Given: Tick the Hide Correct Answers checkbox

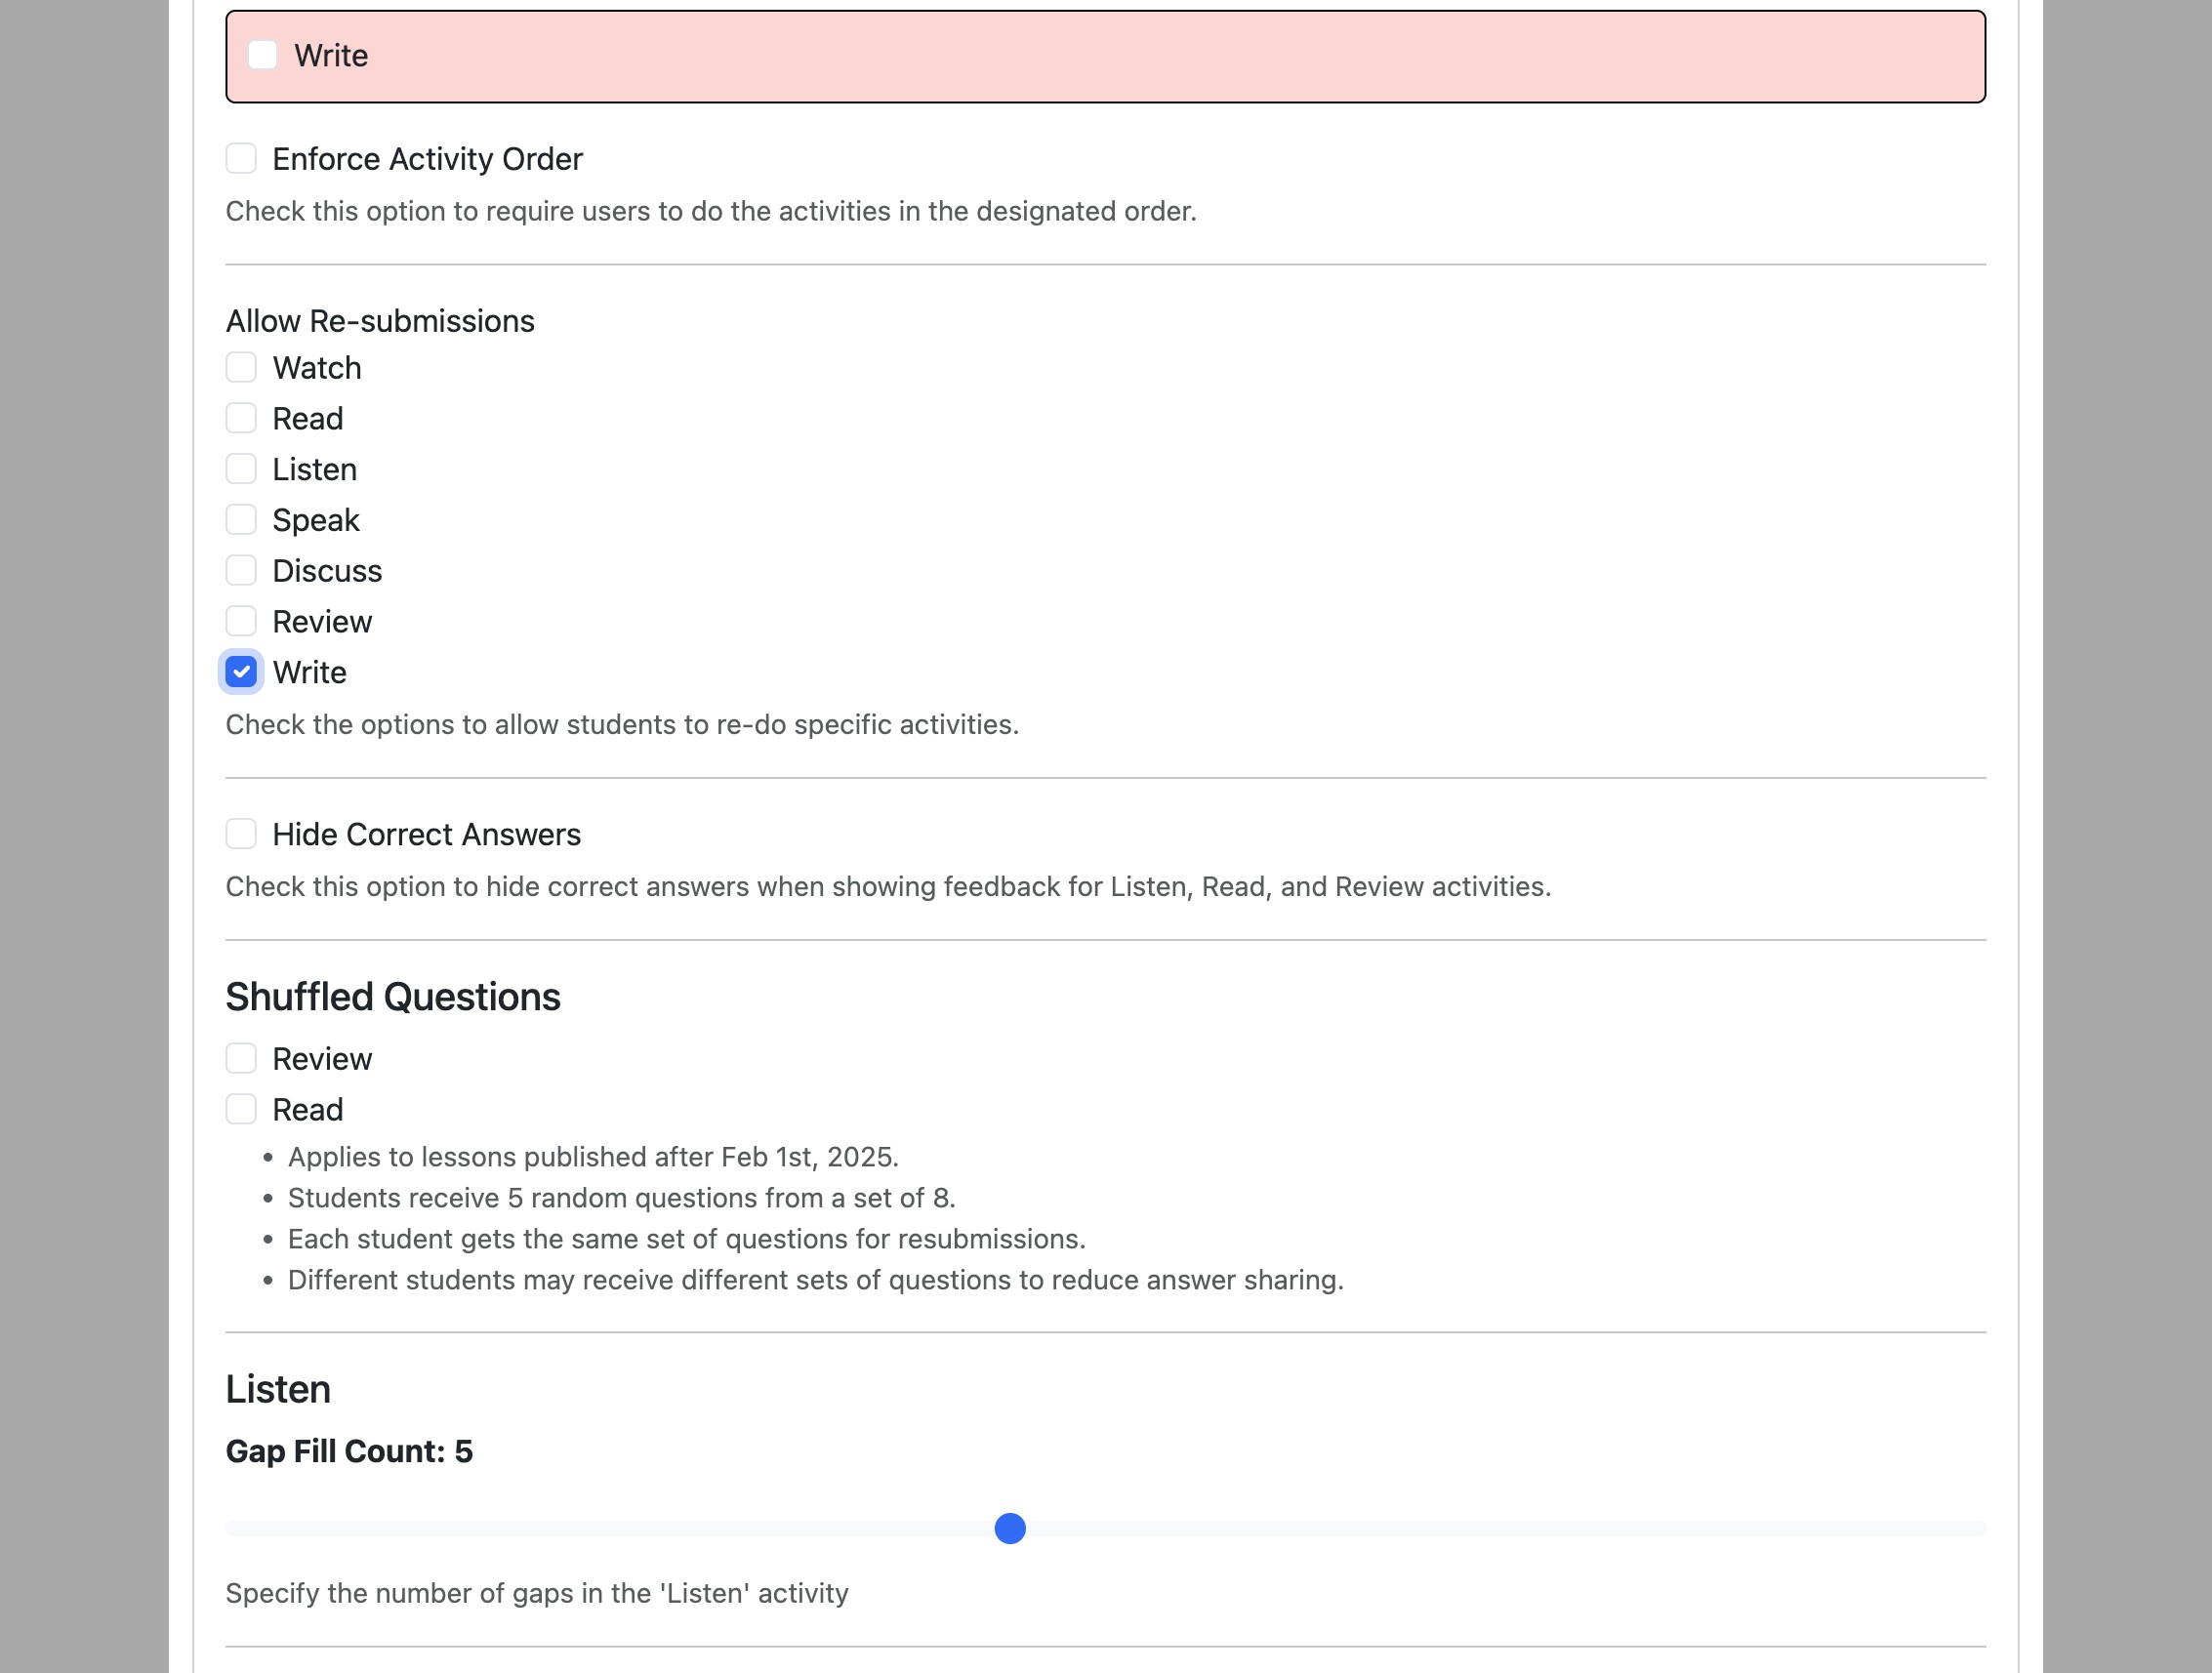Looking at the screenshot, I should point(241,834).
